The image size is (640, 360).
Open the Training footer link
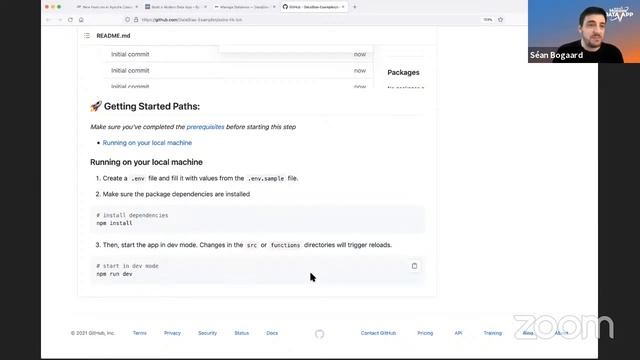click(x=493, y=333)
